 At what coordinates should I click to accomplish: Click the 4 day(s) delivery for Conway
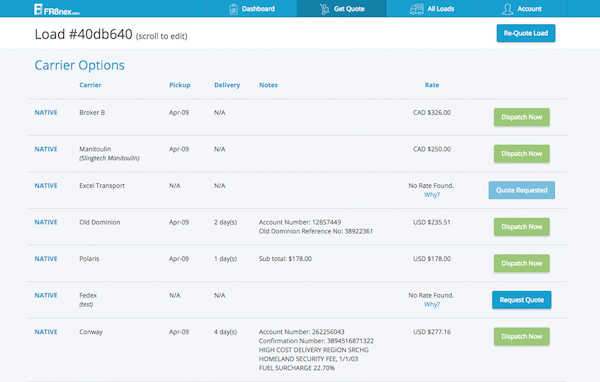tap(225, 332)
